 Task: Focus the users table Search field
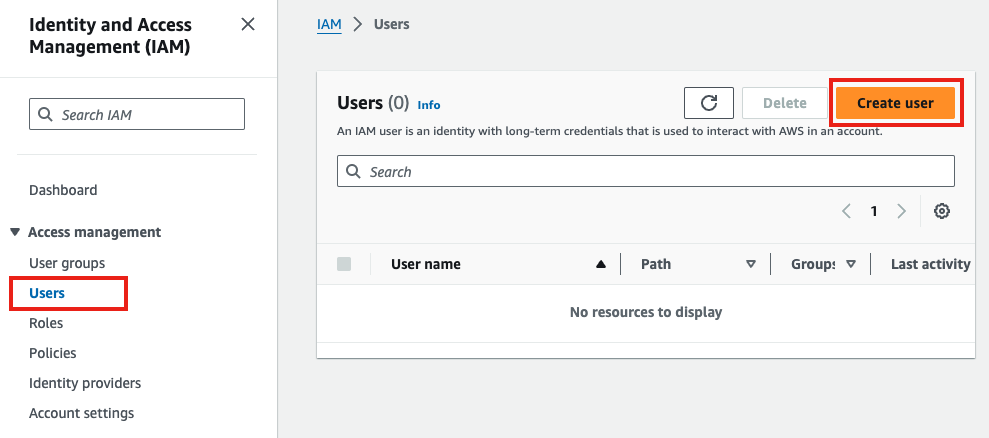point(646,171)
